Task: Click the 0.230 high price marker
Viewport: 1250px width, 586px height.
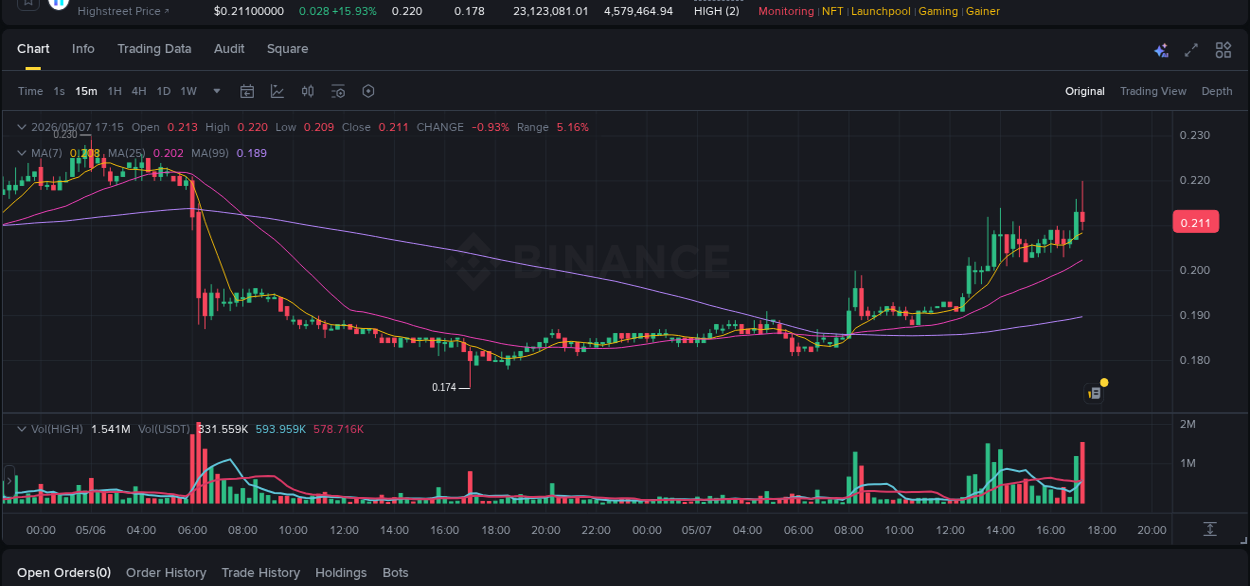Action: tap(66, 134)
